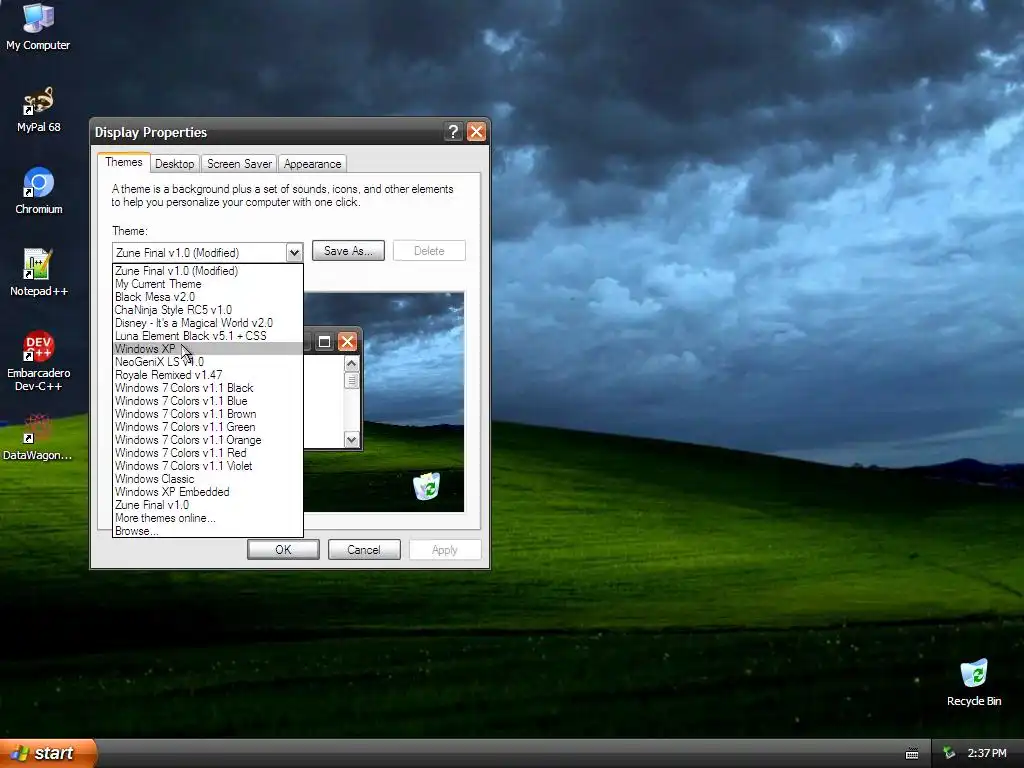Click preview scrollbar up arrow
1024x768 pixels.
[351, 364]
